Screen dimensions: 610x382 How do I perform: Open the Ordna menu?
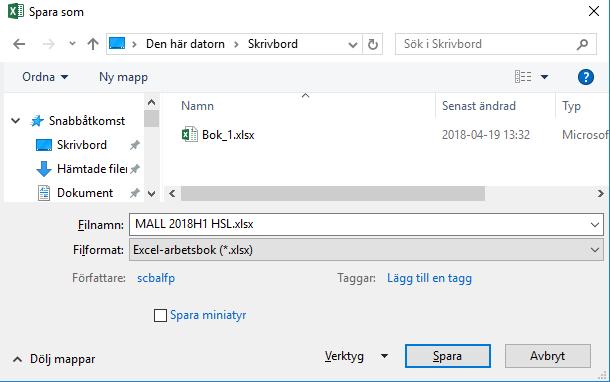click(45, 77)
